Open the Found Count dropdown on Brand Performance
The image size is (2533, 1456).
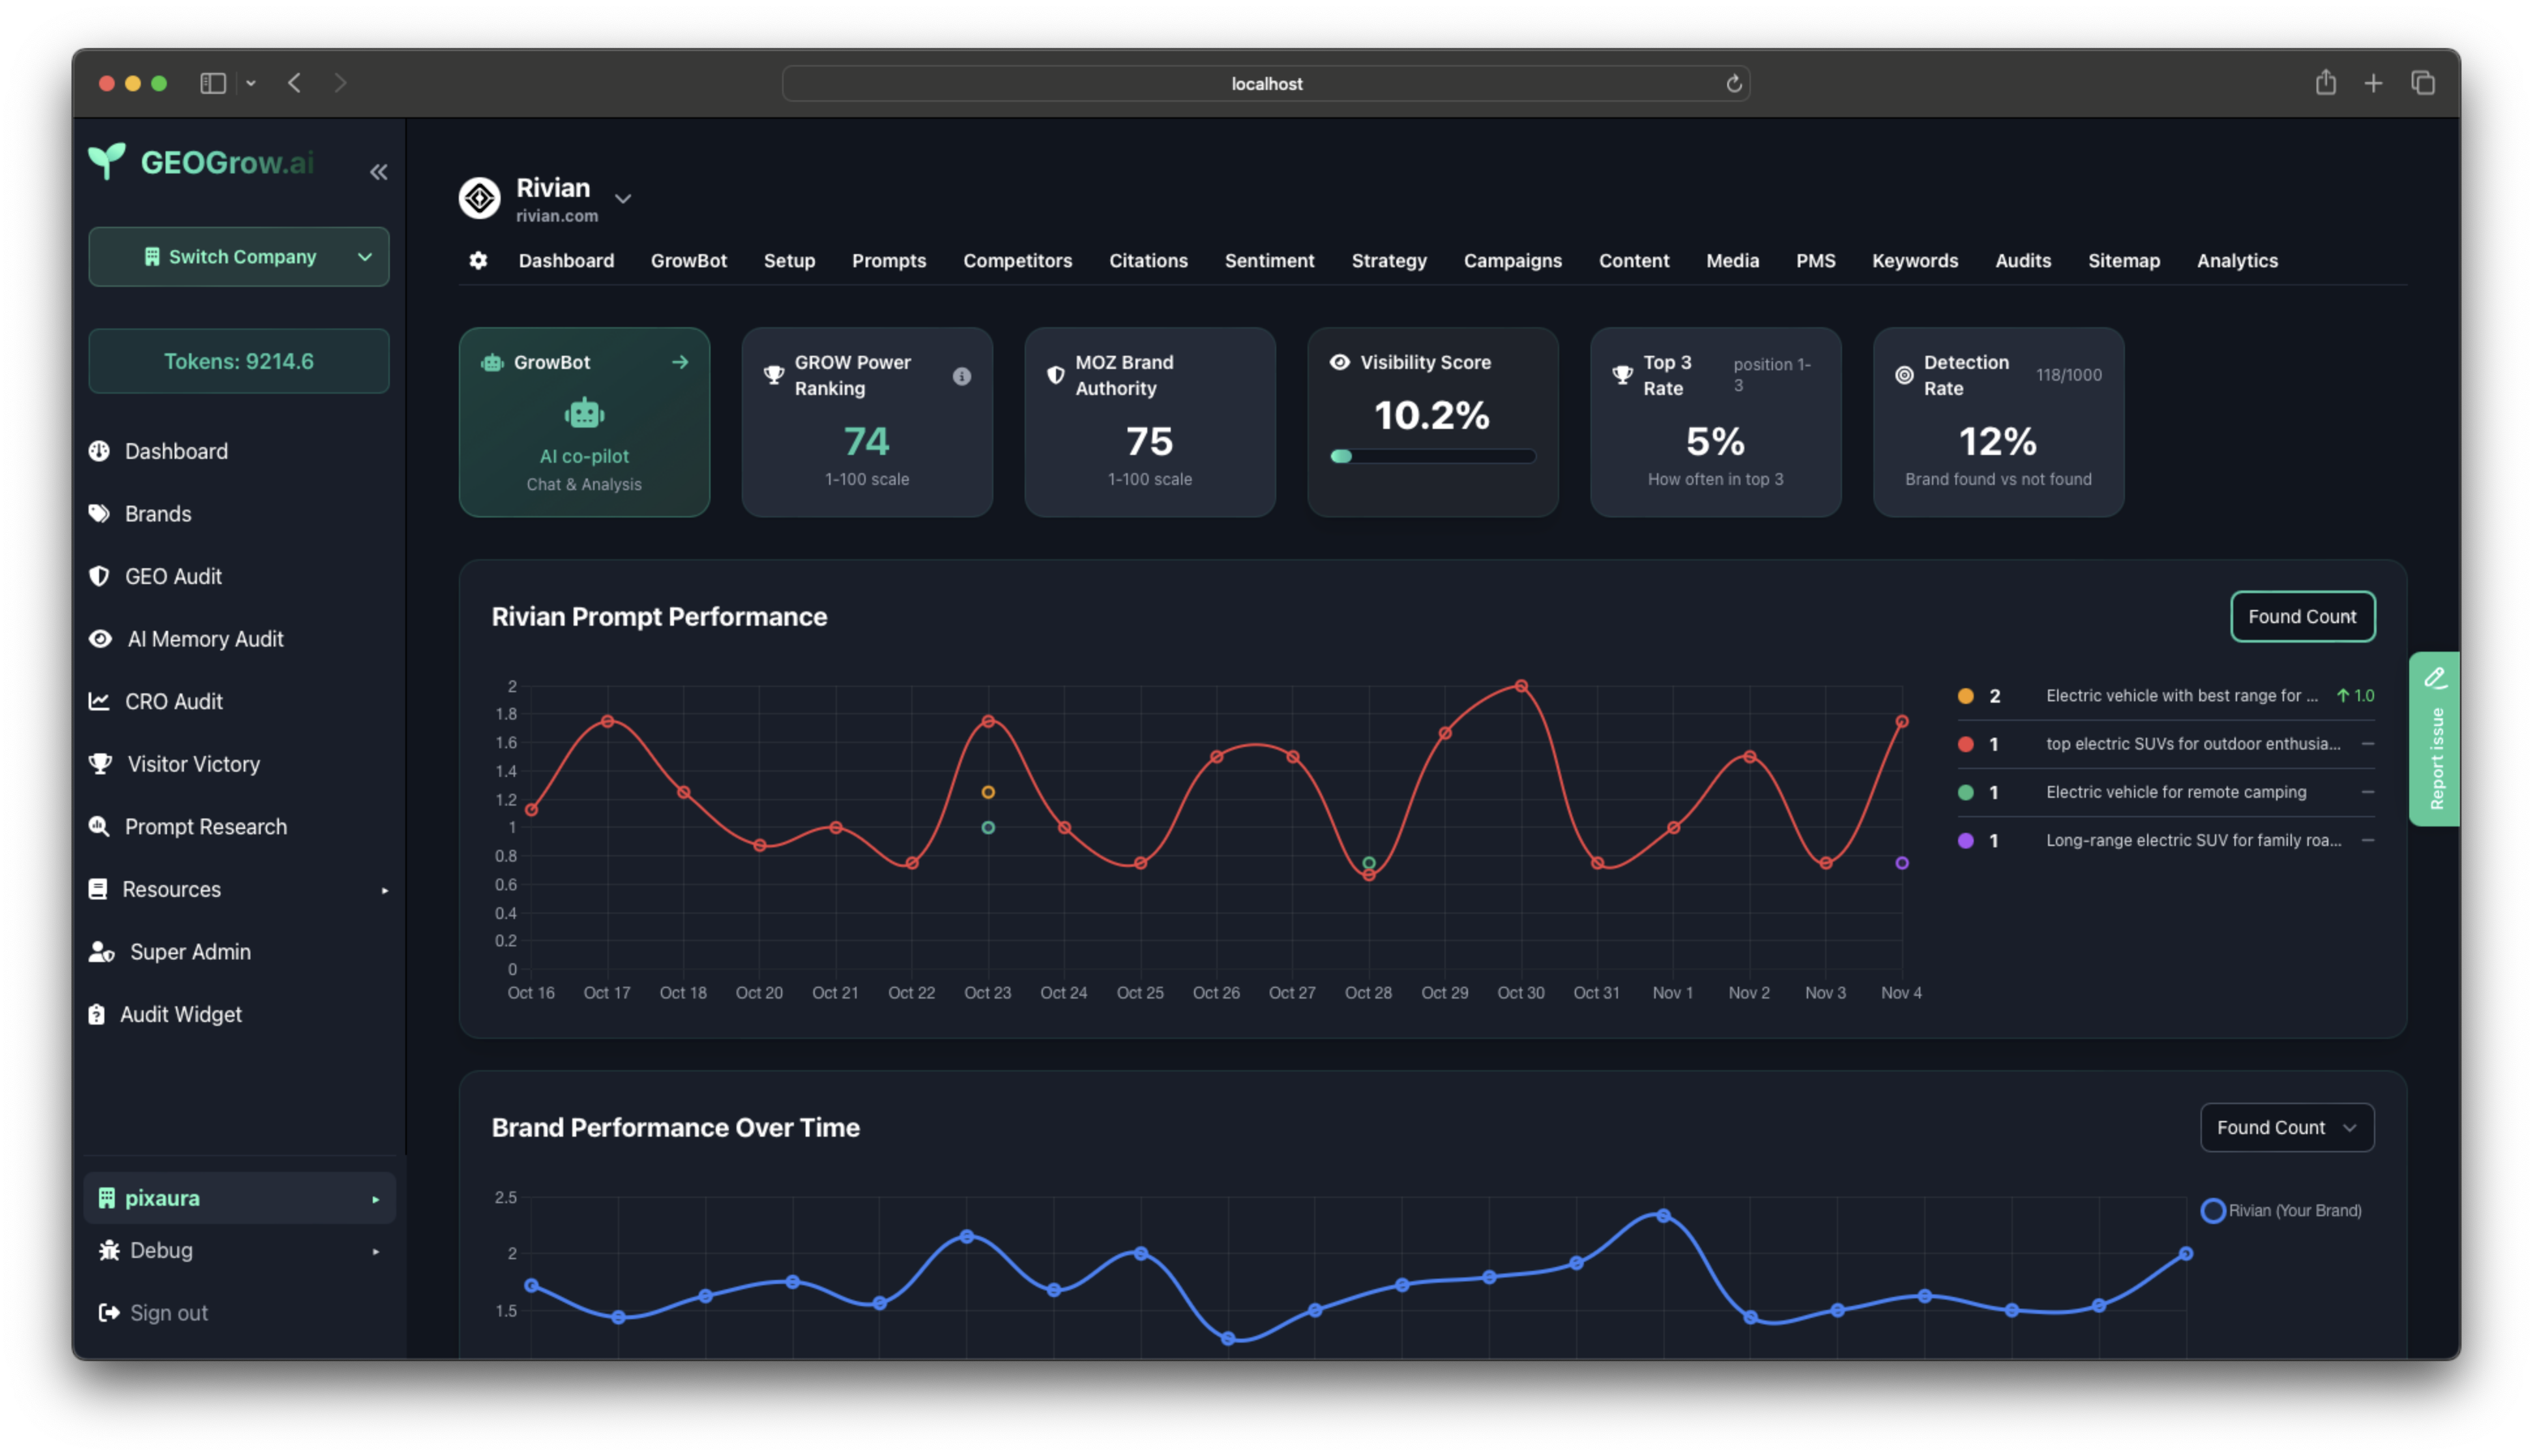(x=2287, y=1127)
